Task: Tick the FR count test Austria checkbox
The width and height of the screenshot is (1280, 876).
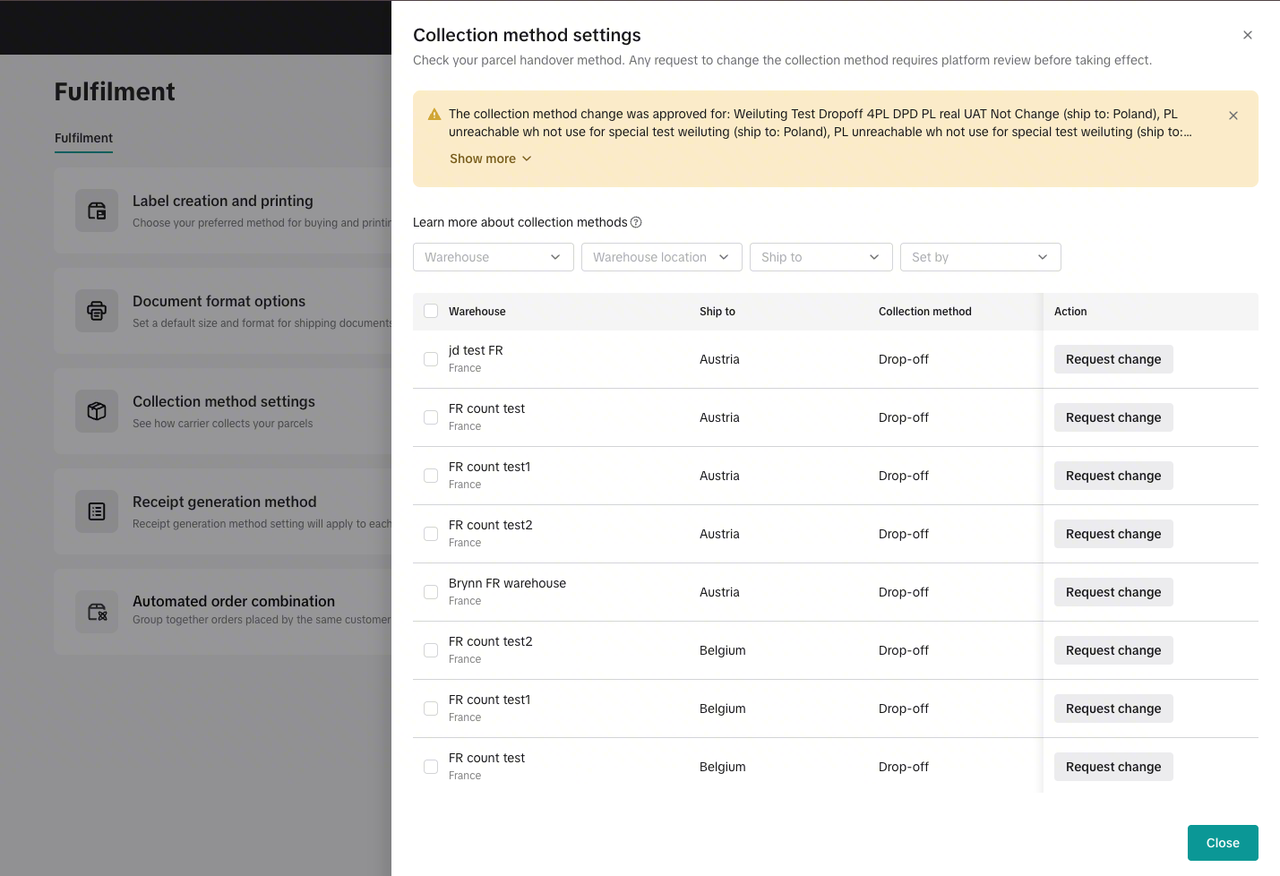Action: coord(431,417)
